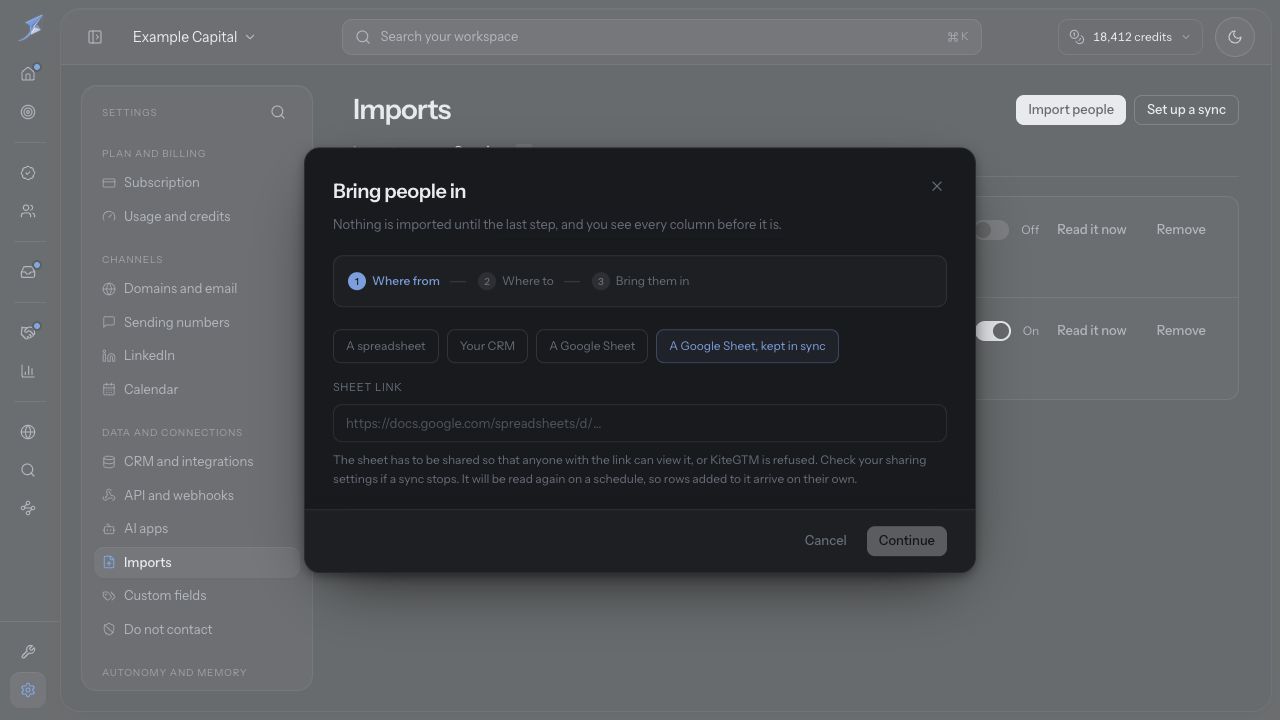Open the workflow nodes icon in rail
This screenshot has width=1280, height=720.
28,508
